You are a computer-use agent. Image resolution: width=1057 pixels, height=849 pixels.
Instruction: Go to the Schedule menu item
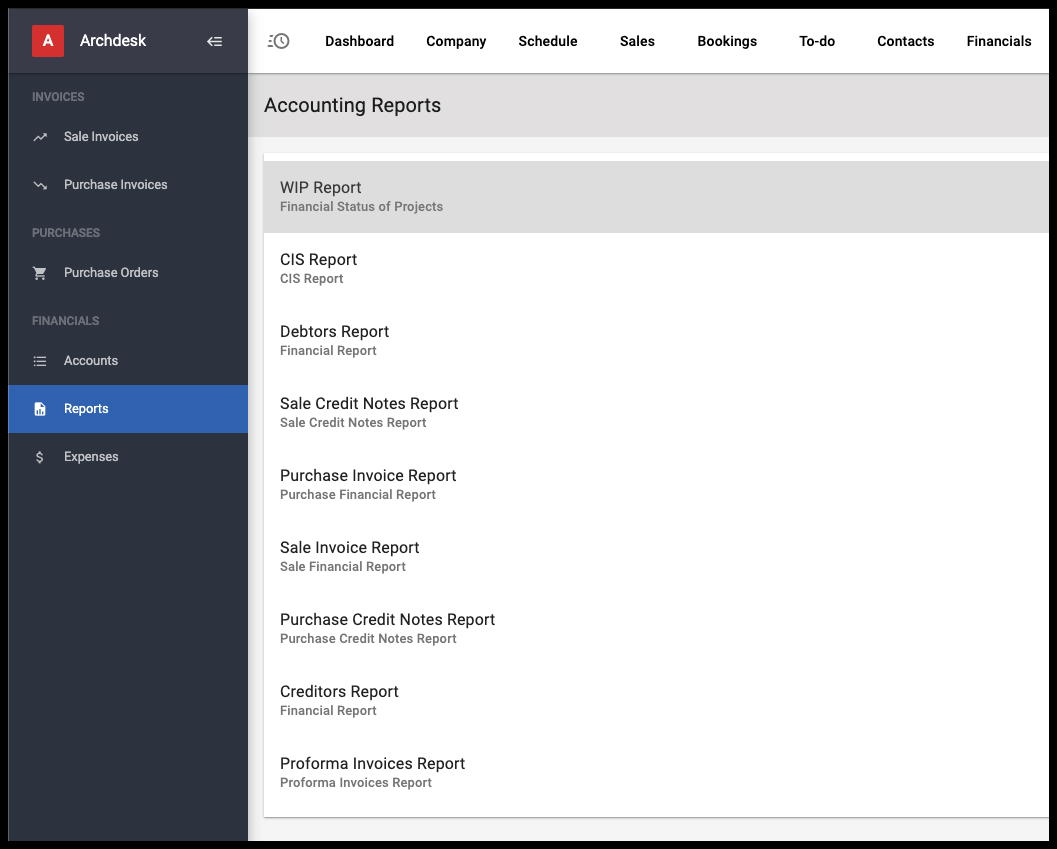point(547,41)
